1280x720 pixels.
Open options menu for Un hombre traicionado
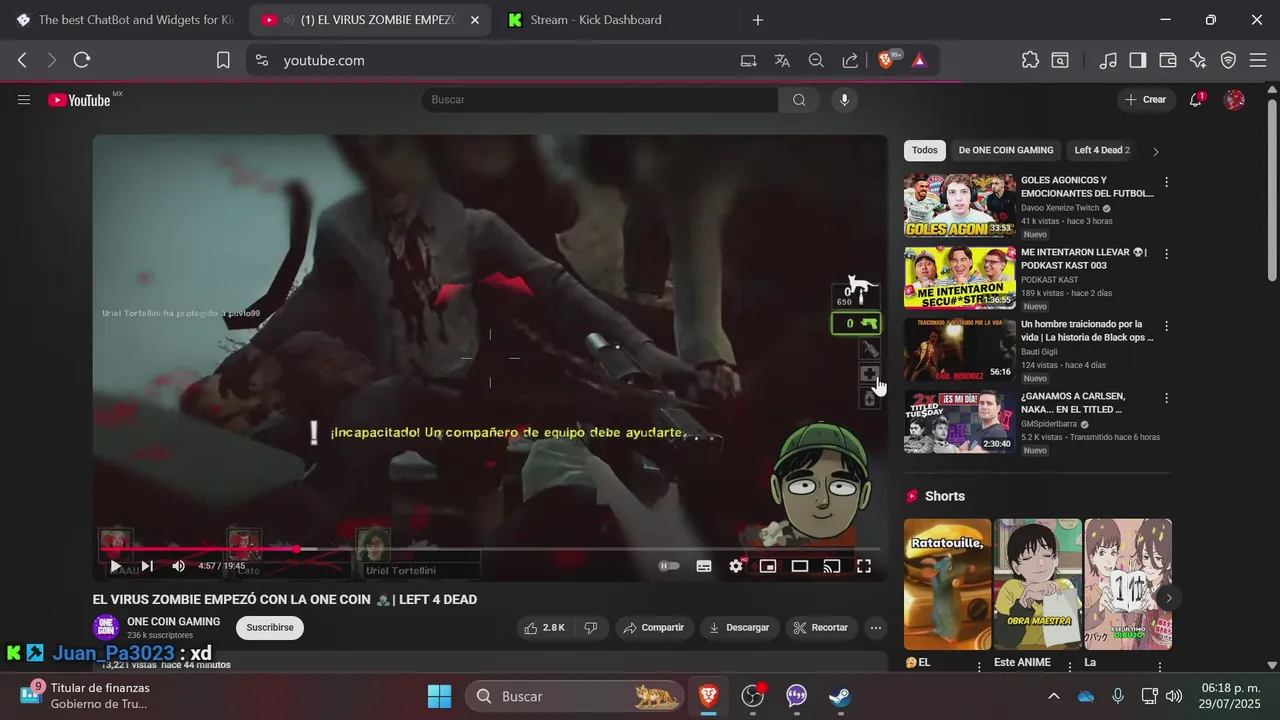[x=1166, y=326]
